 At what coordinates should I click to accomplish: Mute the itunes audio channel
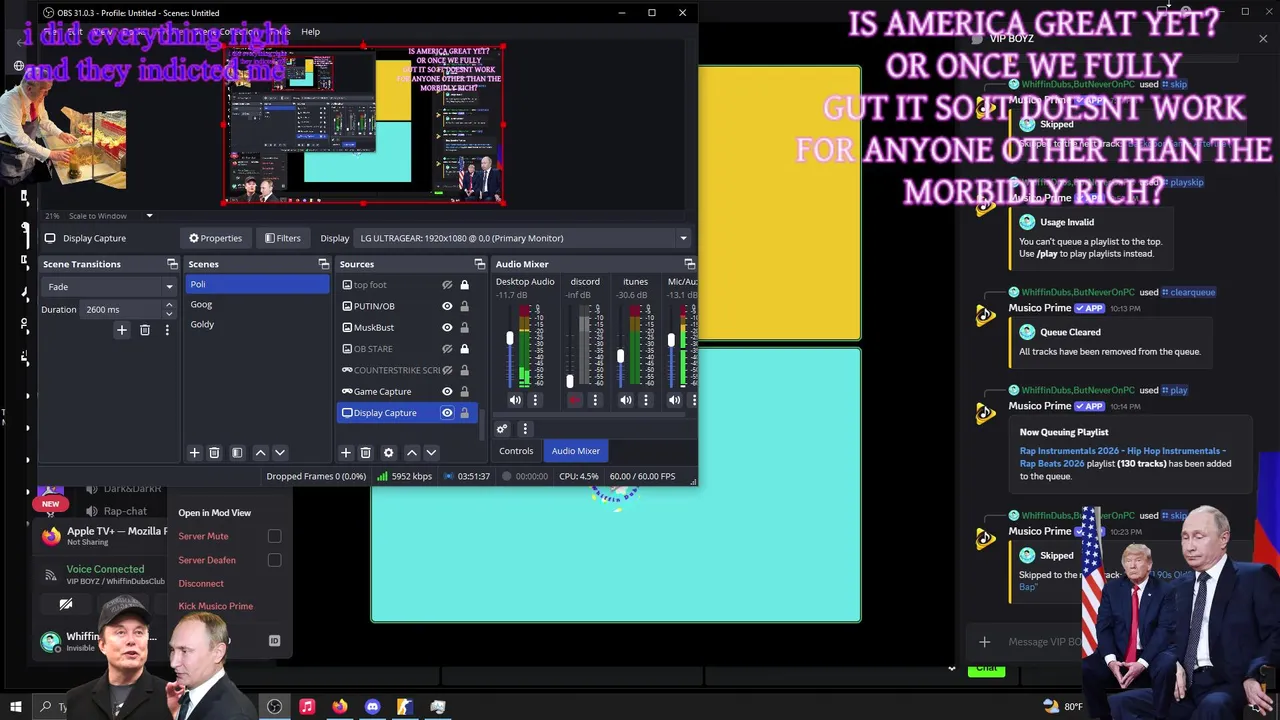click(x=625, y=400)
